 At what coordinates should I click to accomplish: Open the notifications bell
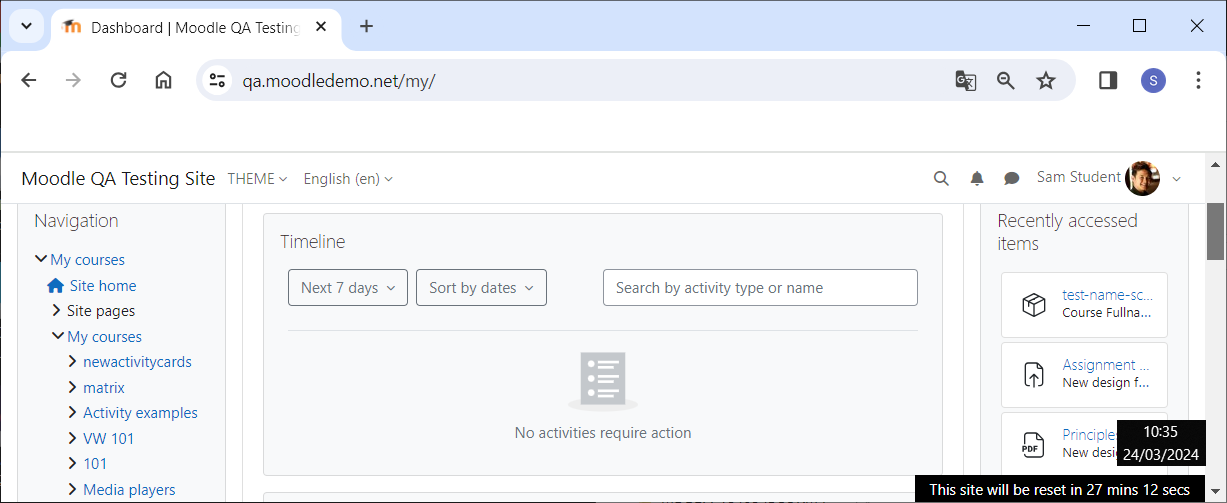[x=977, y=178]
